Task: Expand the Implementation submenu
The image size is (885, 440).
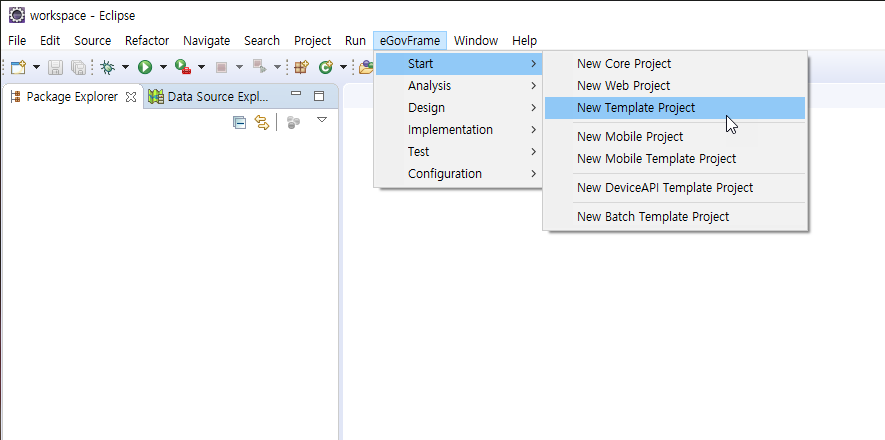Action: coord(458,130)
